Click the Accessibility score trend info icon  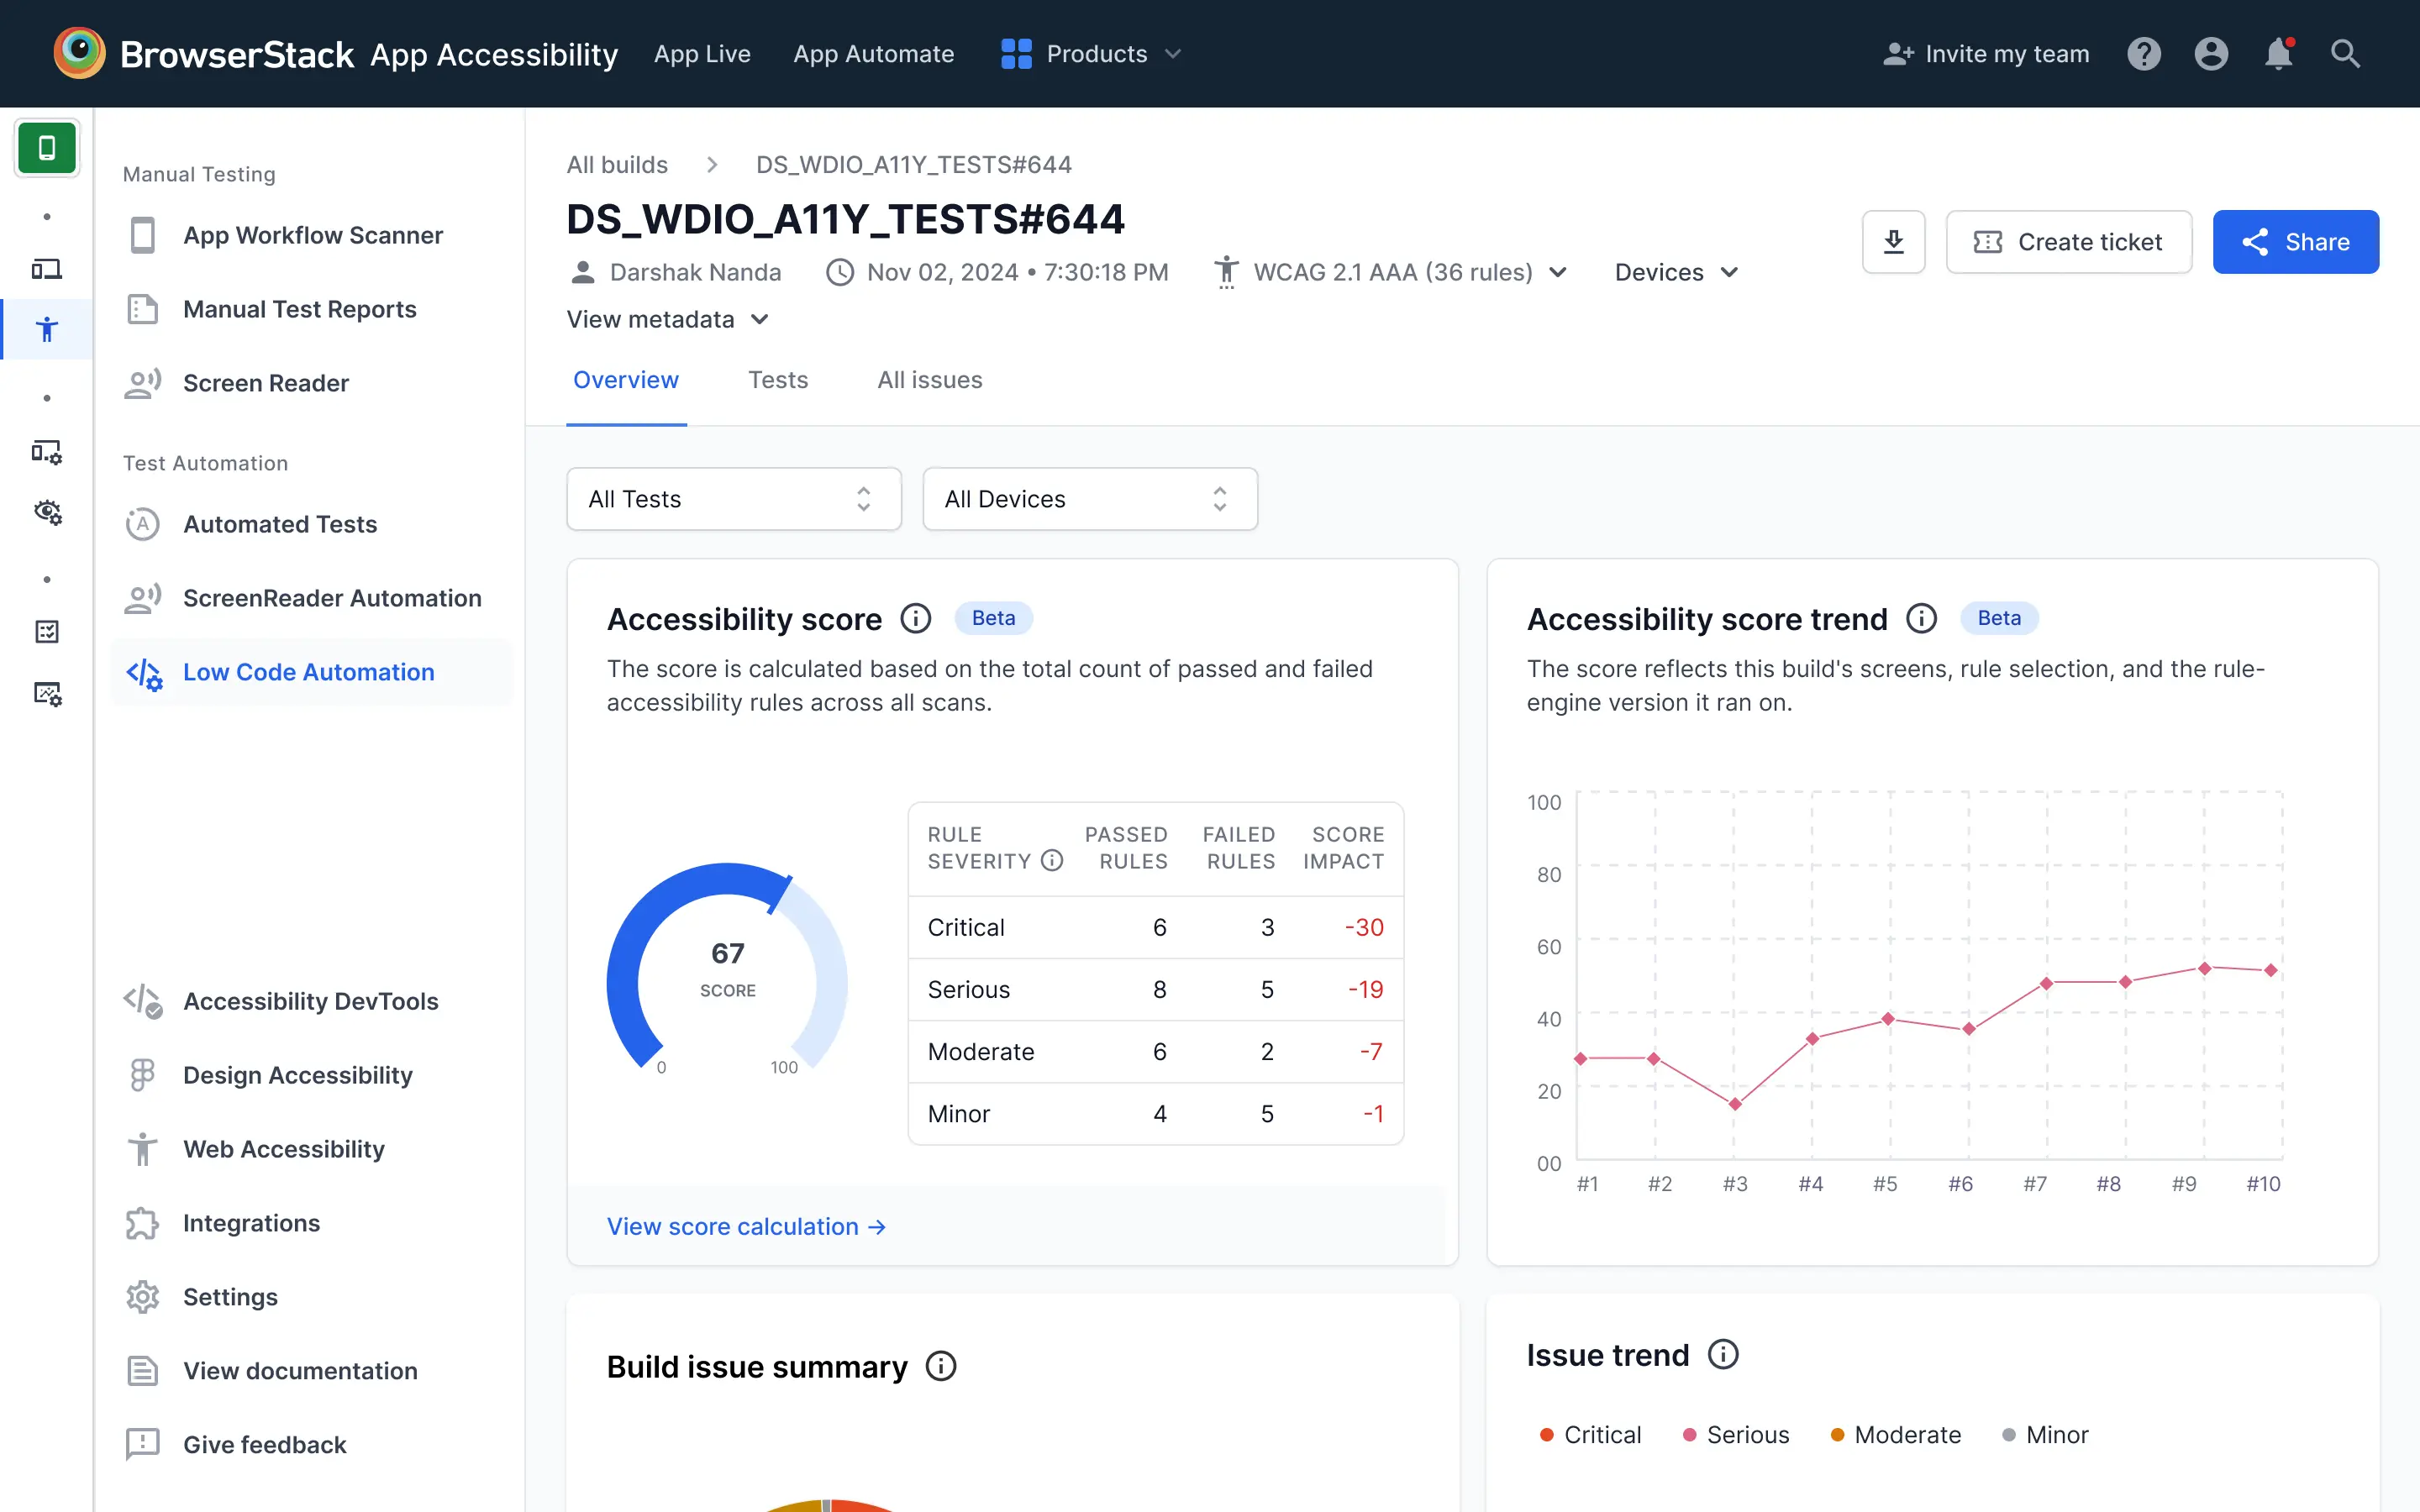point(1921,619)
